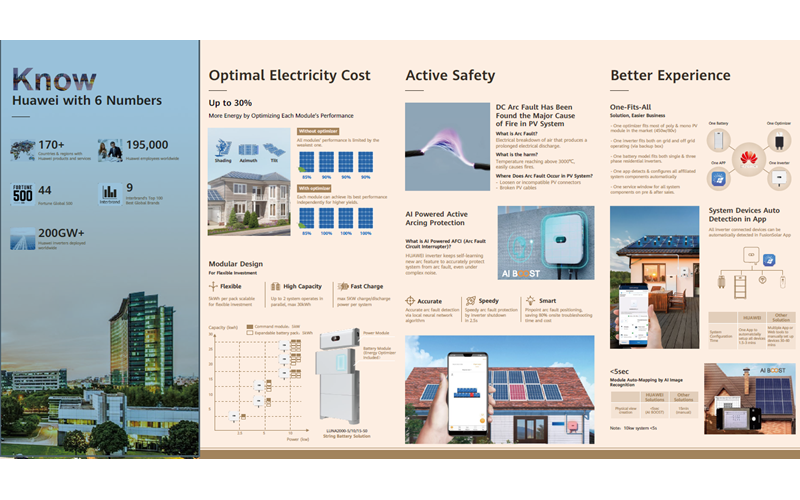Click the Command module legend swatch
The width and height of the screenshot is (800, 500).
(x=250, y=327)
